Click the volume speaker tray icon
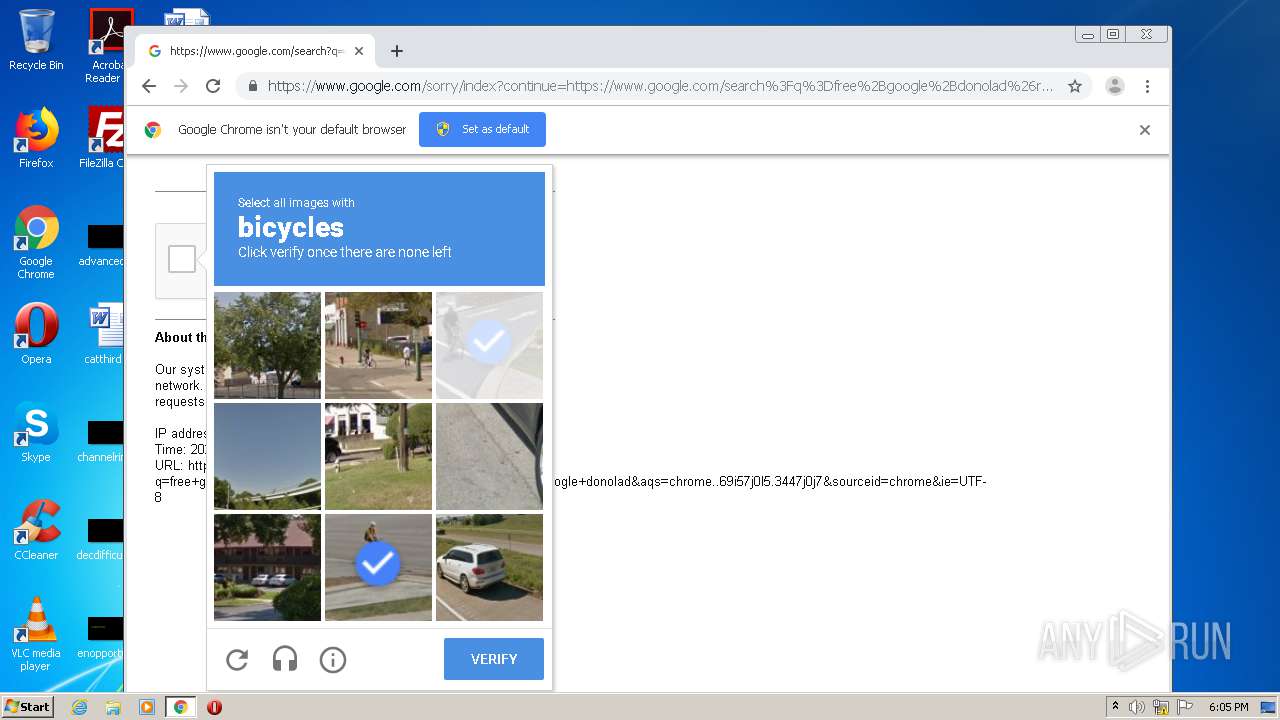This screenshot has width=1280, height=720. pyautogui.click(x=1137, y=707)
